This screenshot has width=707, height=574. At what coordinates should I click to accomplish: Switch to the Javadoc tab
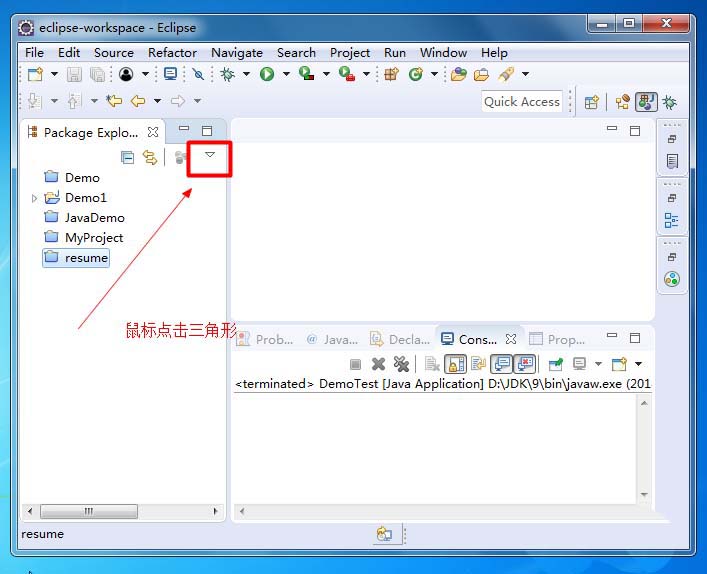[x=332, y=339]
